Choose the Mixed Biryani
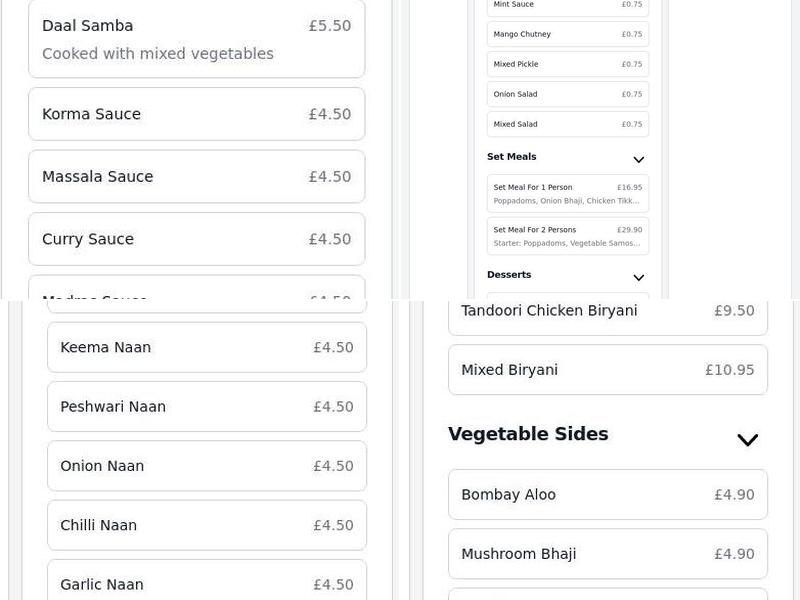Viewport: 800px width, 600px height. pyautogui.click(x=607, y=370)
